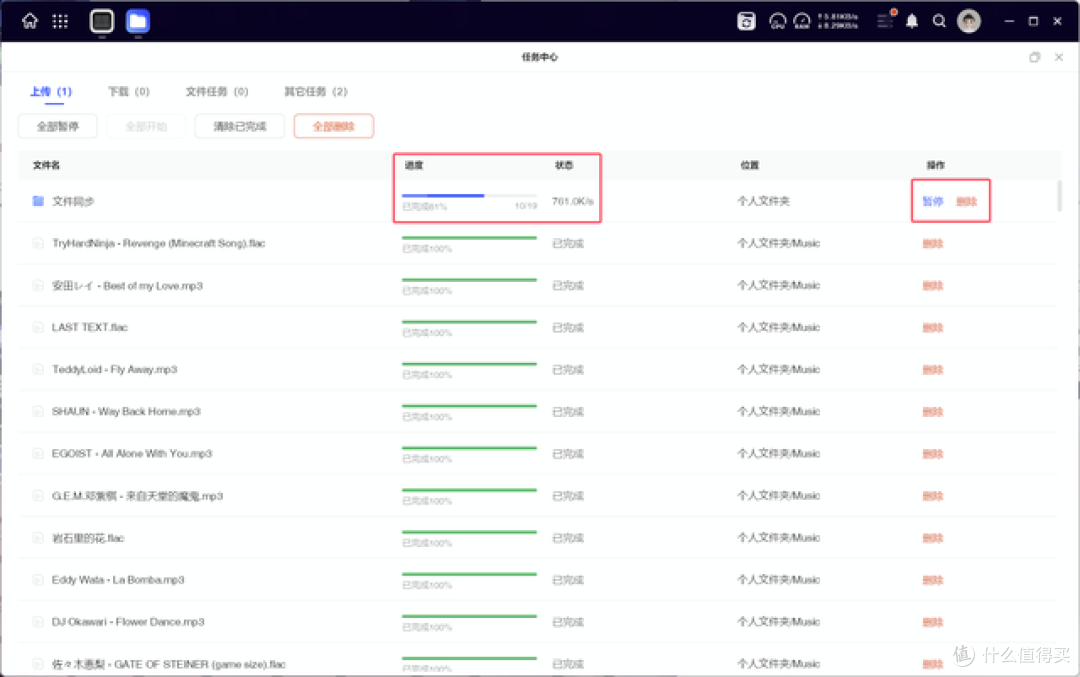The width and height of the screenshot is (1080, 677).
Task: Click the green progress bar of 岩石里的花.flac
Action: pos(469,532)
